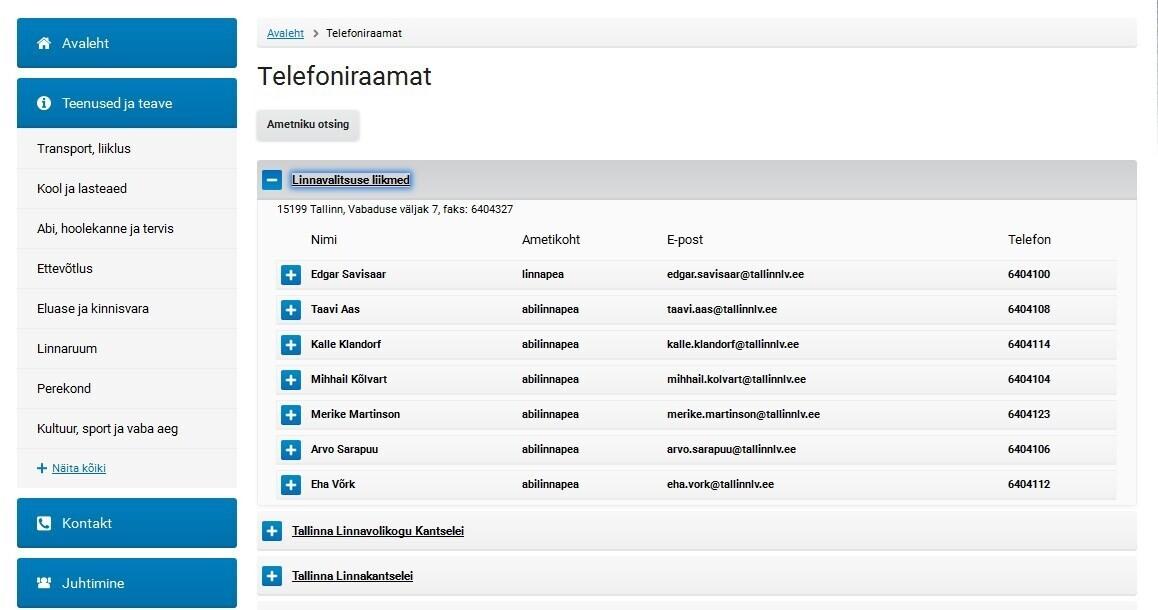Select Linnaruum menu item
The width and height of the screenshot is (1158, 610).
click(127, 348)
